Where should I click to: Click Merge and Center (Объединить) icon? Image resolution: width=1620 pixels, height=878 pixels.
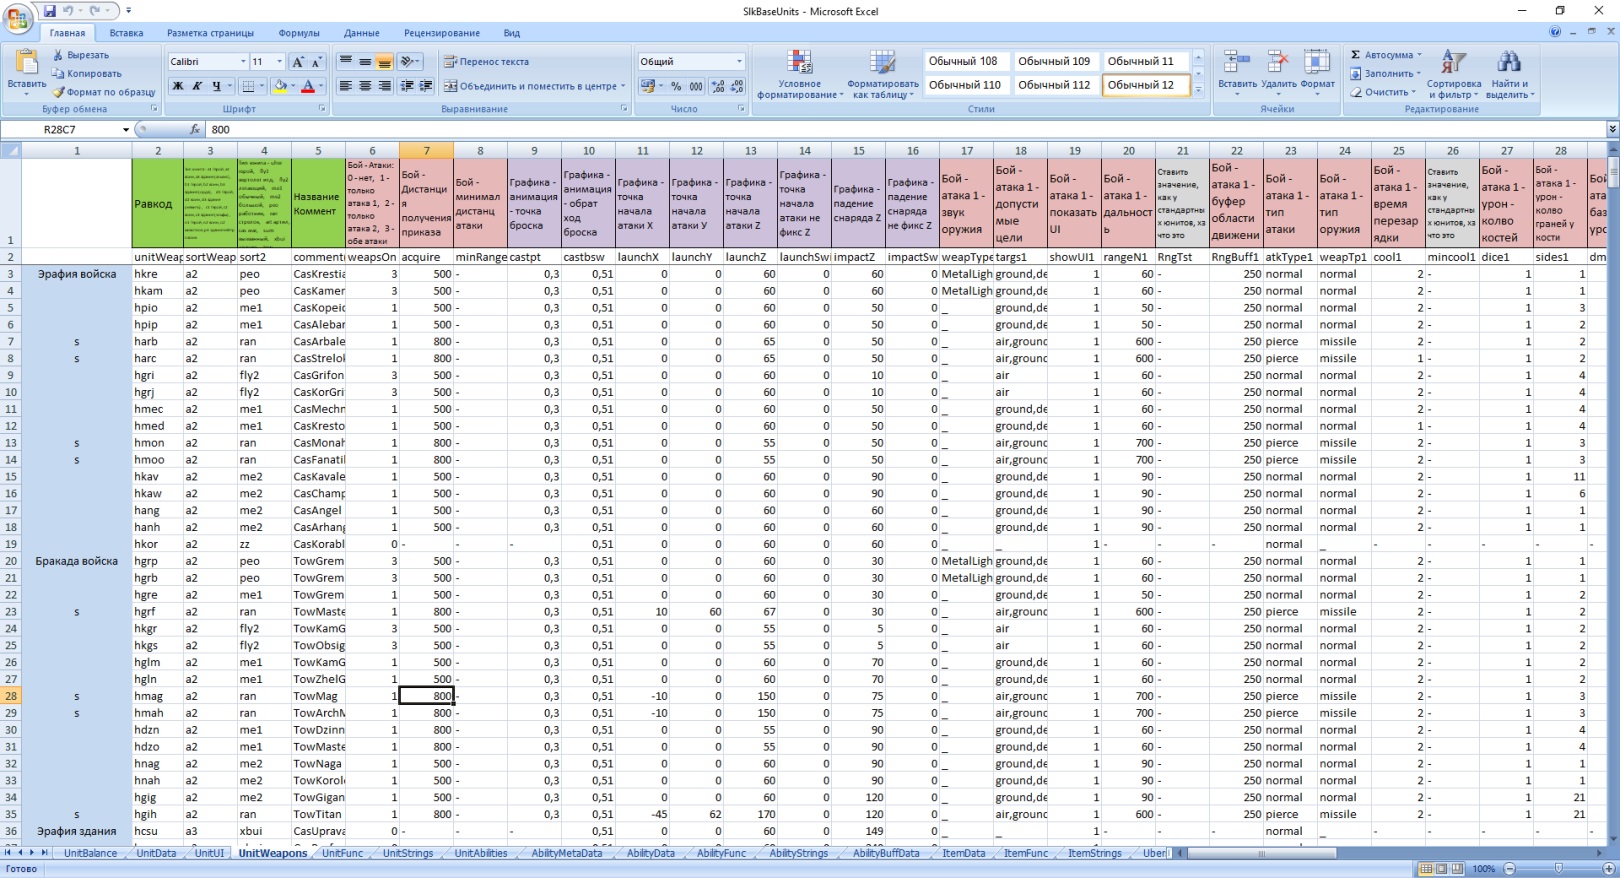[x=451, y=86]
